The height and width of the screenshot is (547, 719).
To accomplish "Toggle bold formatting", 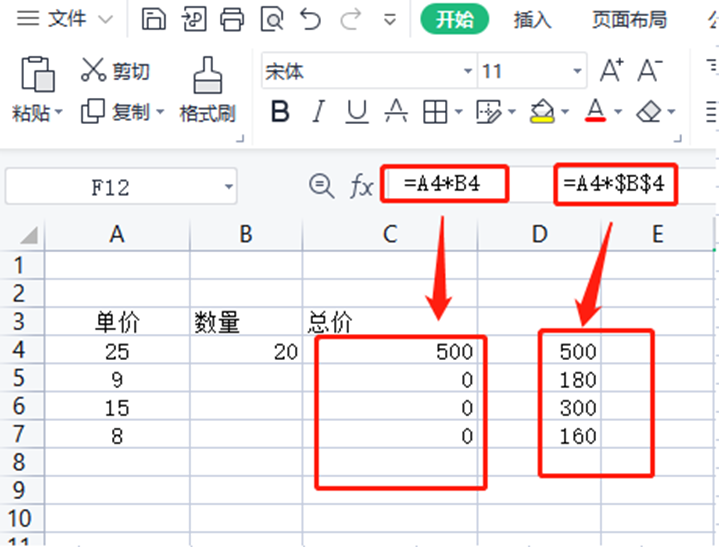I will (280, 111).
